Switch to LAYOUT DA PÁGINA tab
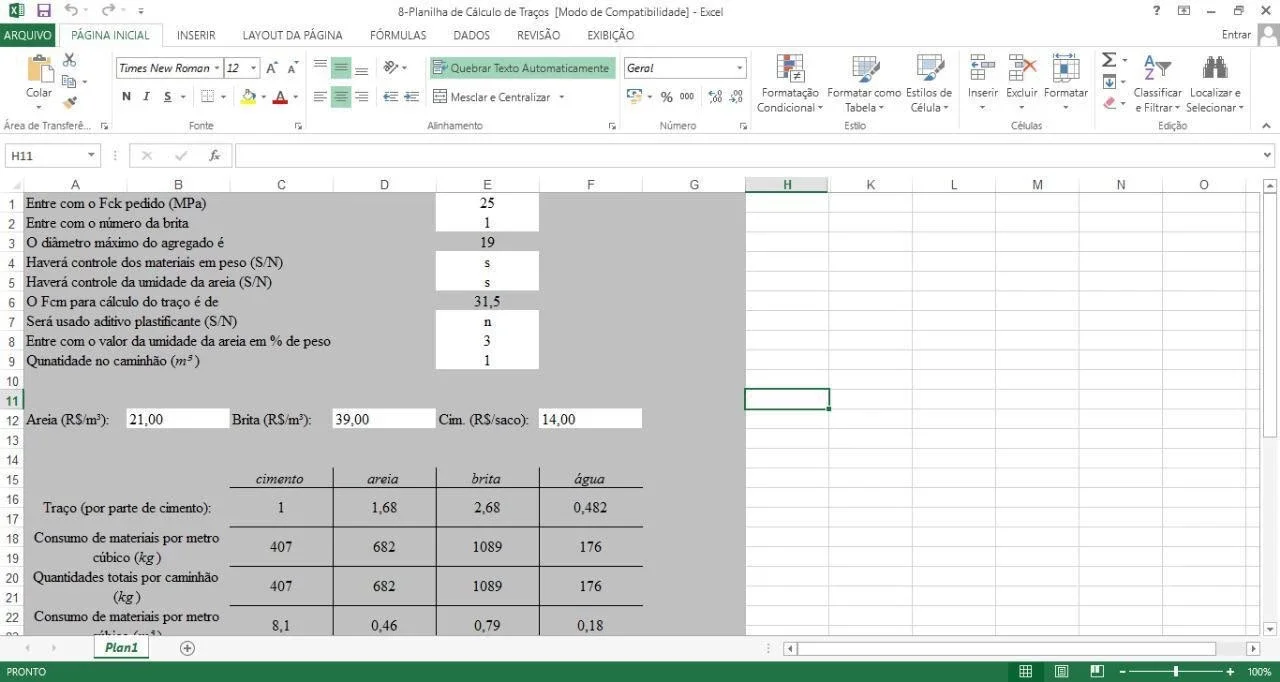This screenshot has width=1280, height=682. (x=292, y=35)
